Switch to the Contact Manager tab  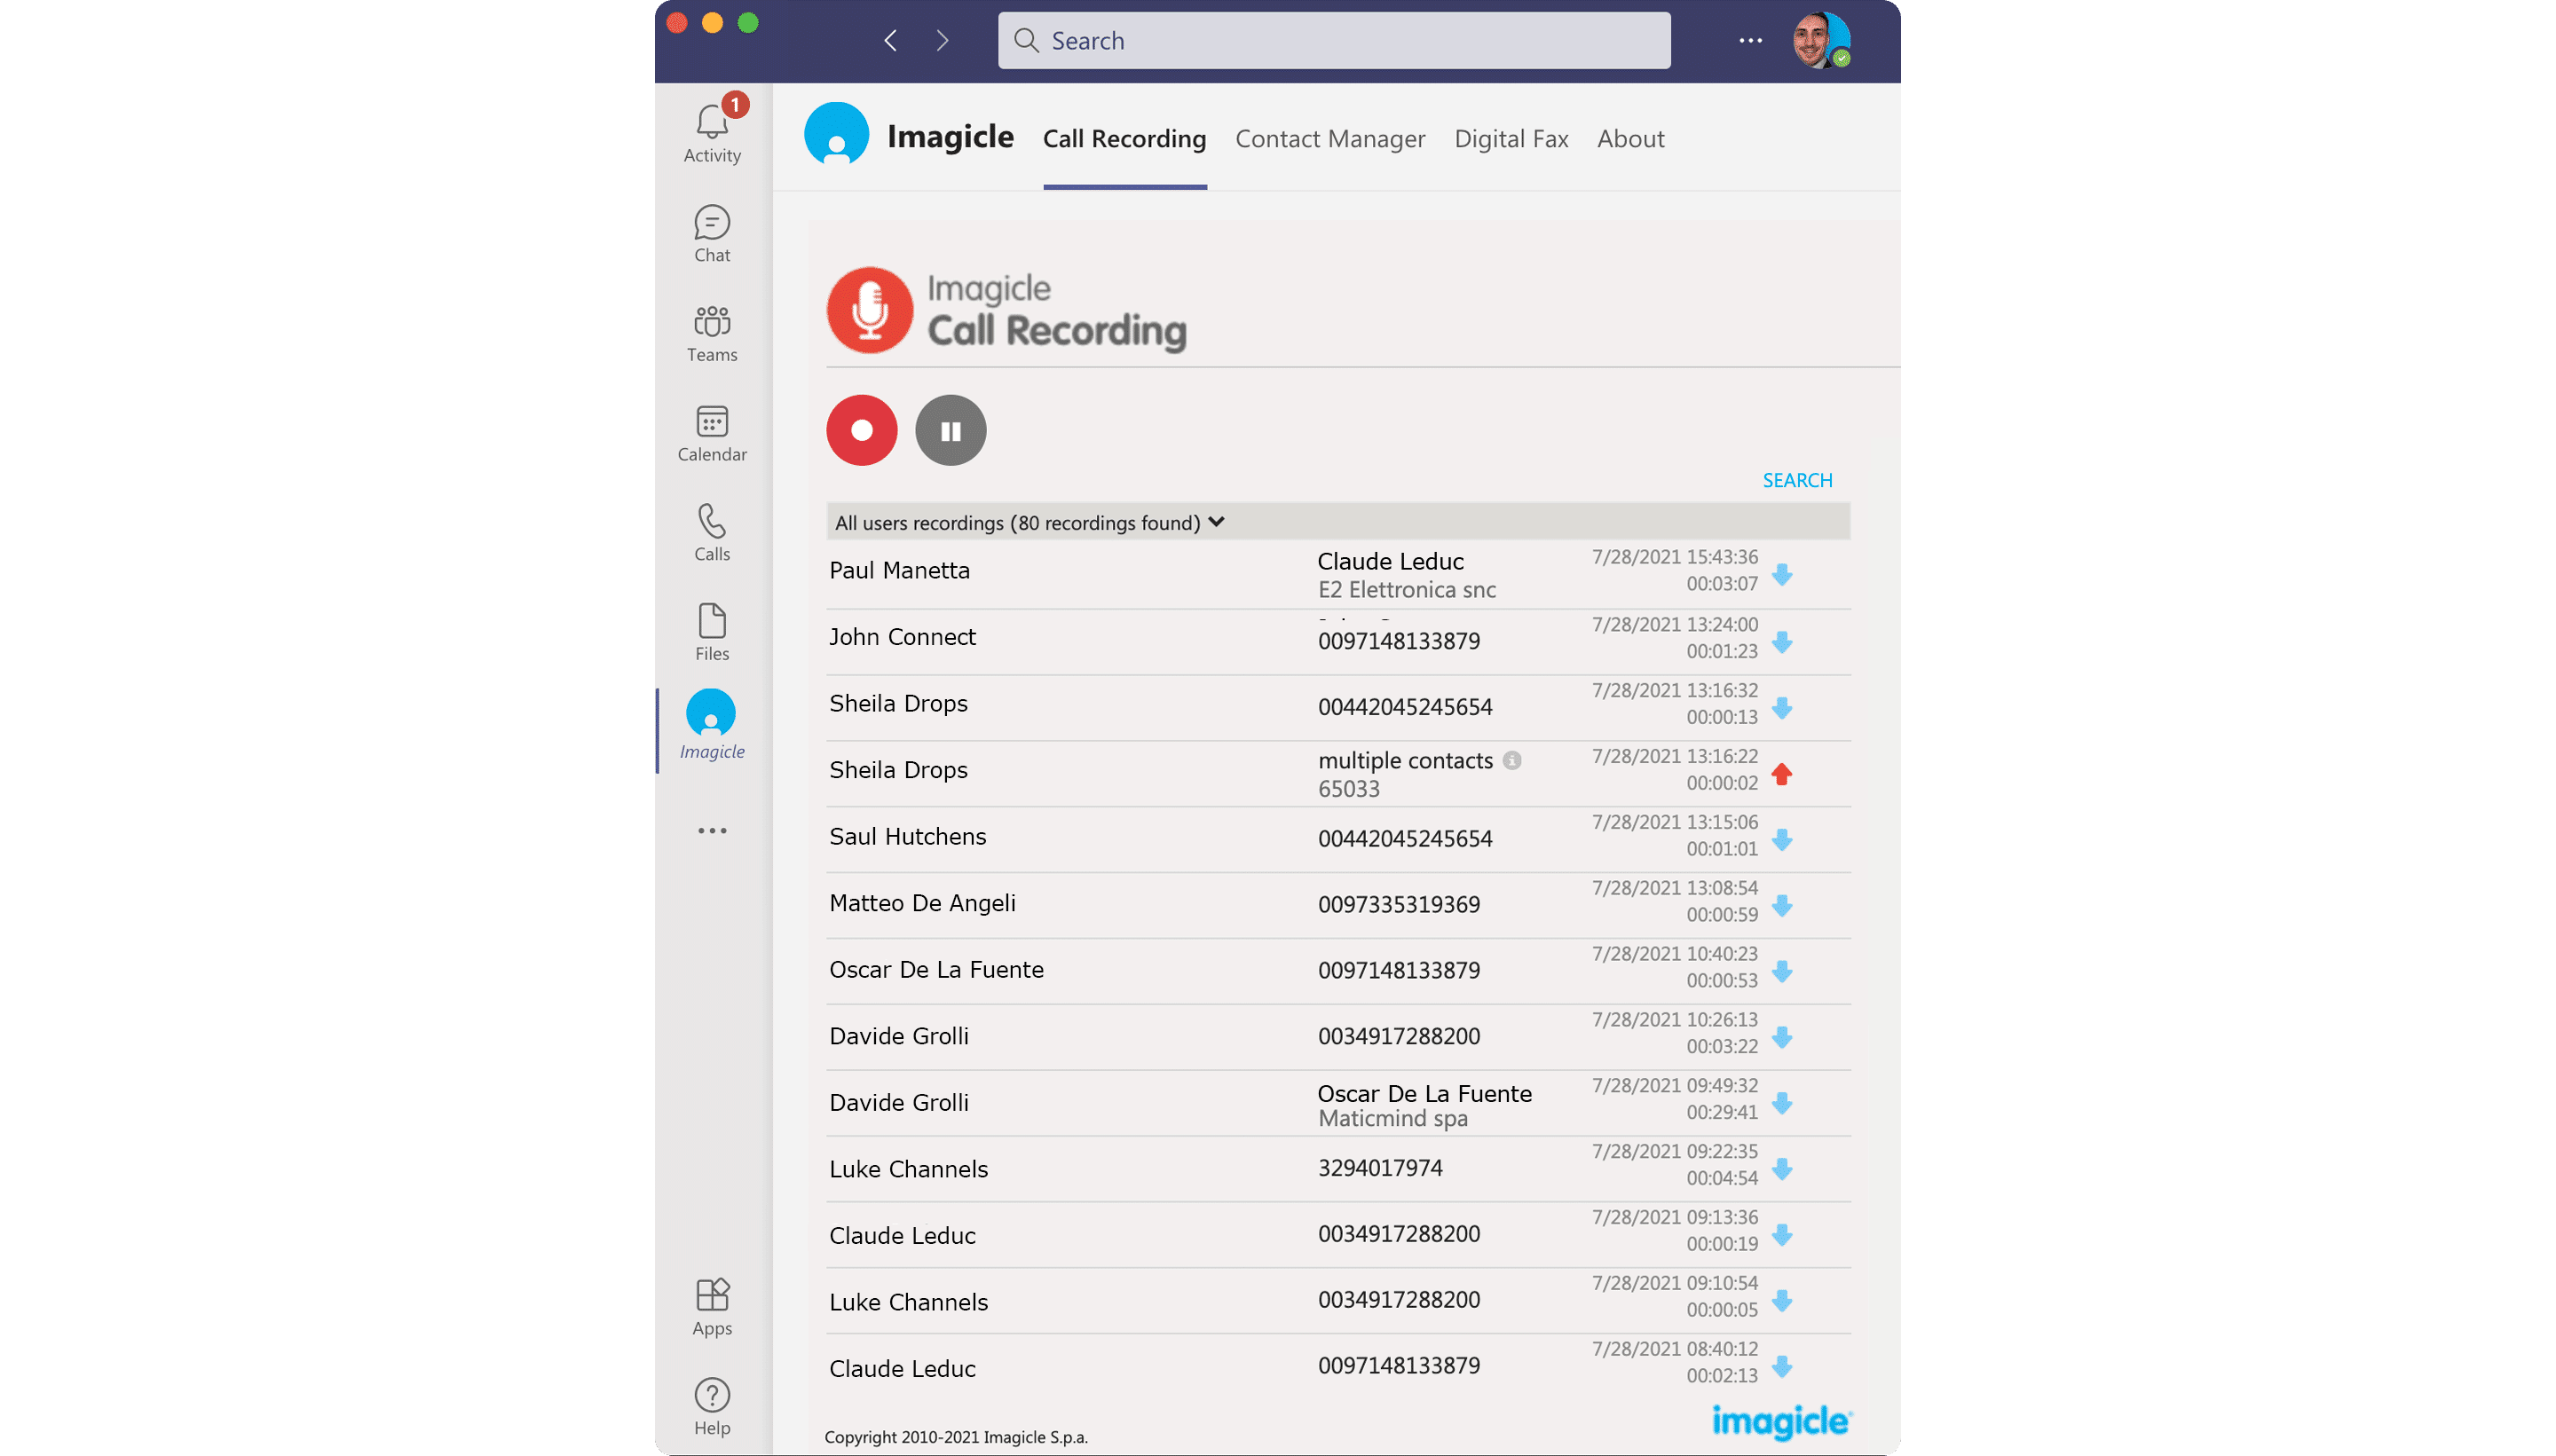1329,139
